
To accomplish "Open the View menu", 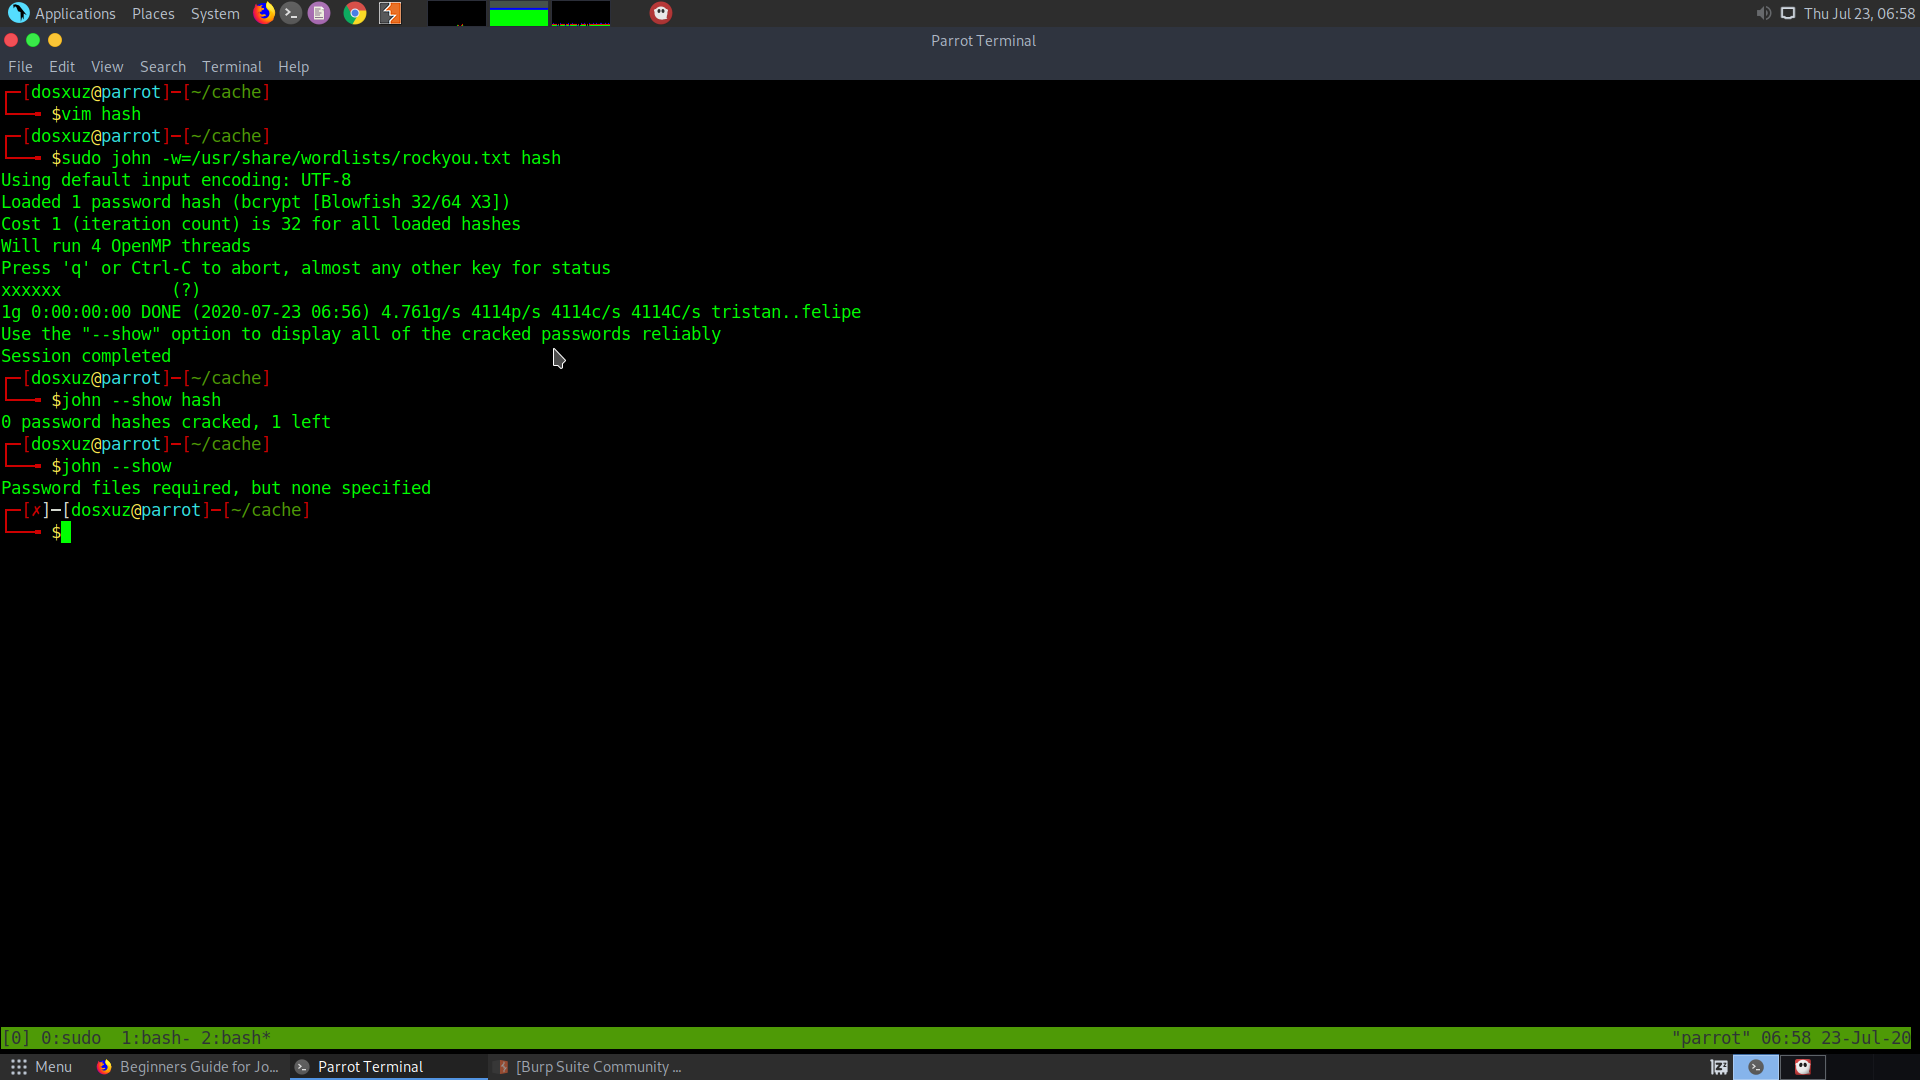I will tap(107, 67).
